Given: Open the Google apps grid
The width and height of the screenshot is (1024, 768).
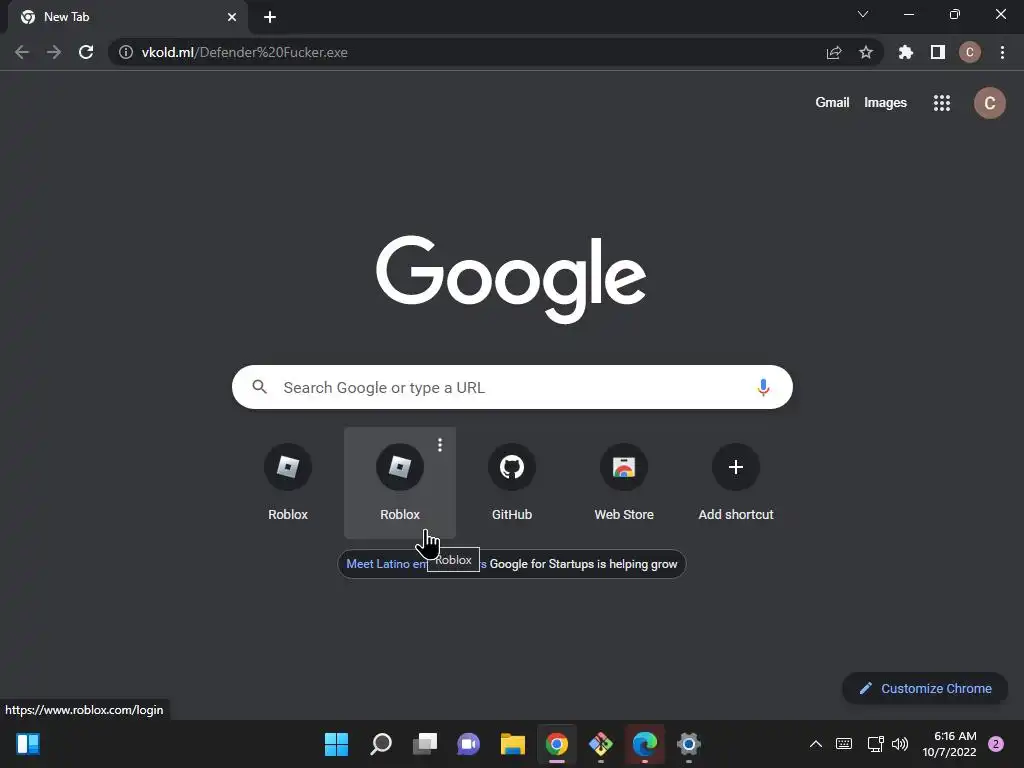Looking at the screenshot, I should click(942, 103).
